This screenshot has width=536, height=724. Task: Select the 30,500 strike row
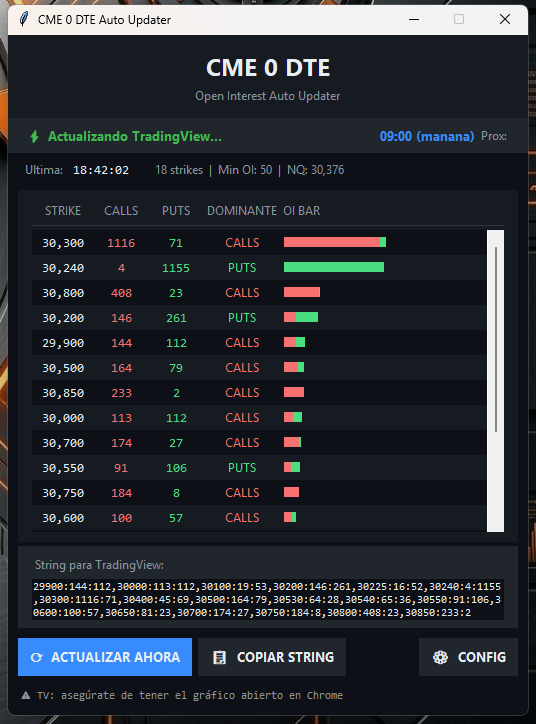pos(259,368)
